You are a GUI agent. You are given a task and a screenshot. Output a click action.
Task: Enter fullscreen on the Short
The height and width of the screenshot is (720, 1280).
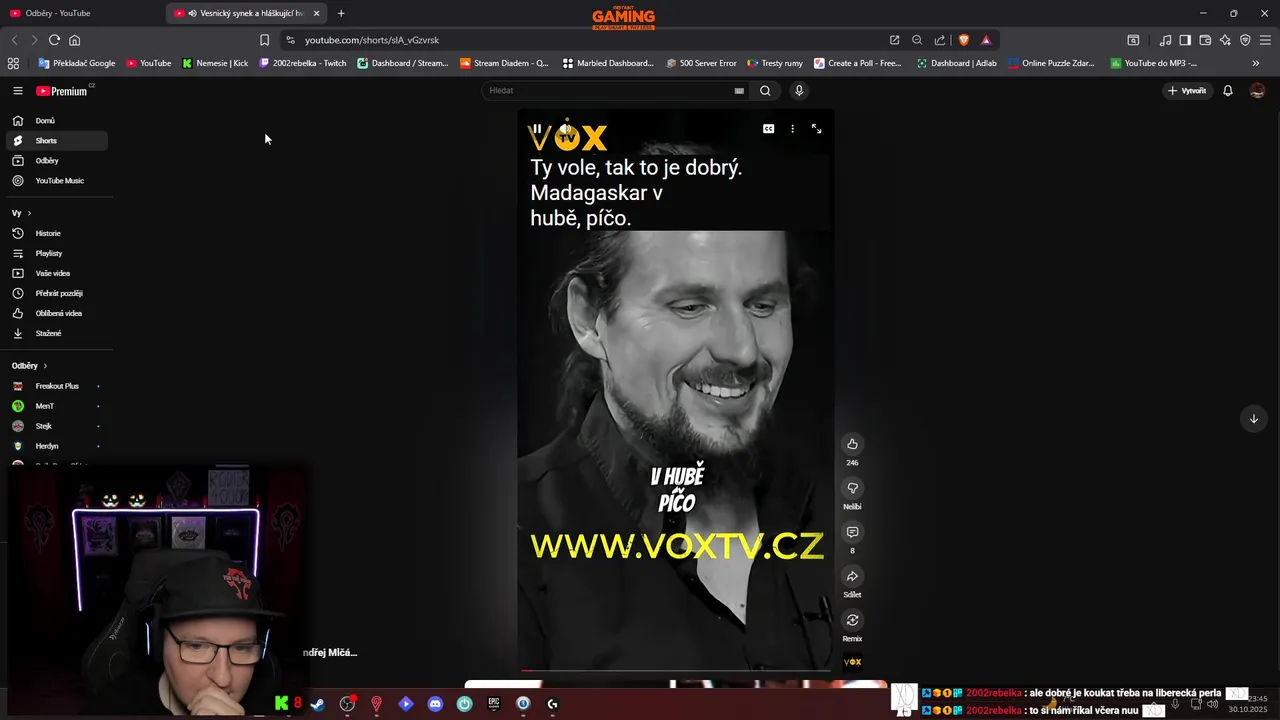[x=816, y=129]
